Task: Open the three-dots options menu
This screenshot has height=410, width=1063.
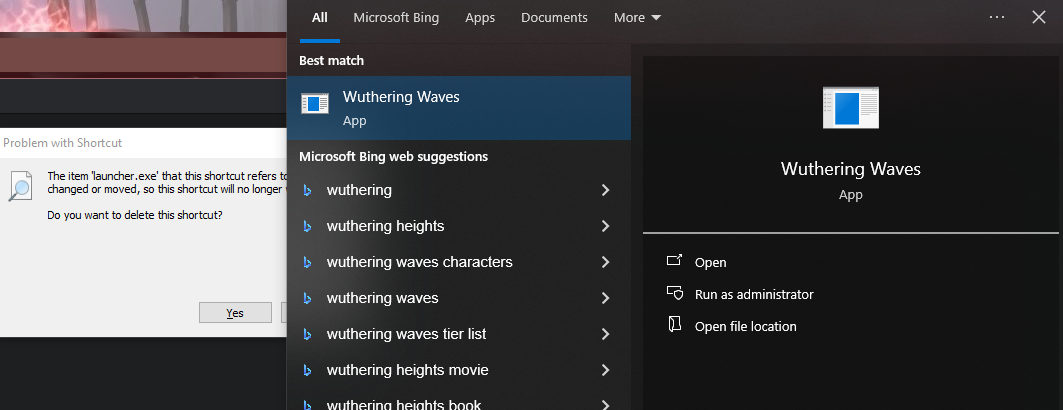Action: pos(997,18)
